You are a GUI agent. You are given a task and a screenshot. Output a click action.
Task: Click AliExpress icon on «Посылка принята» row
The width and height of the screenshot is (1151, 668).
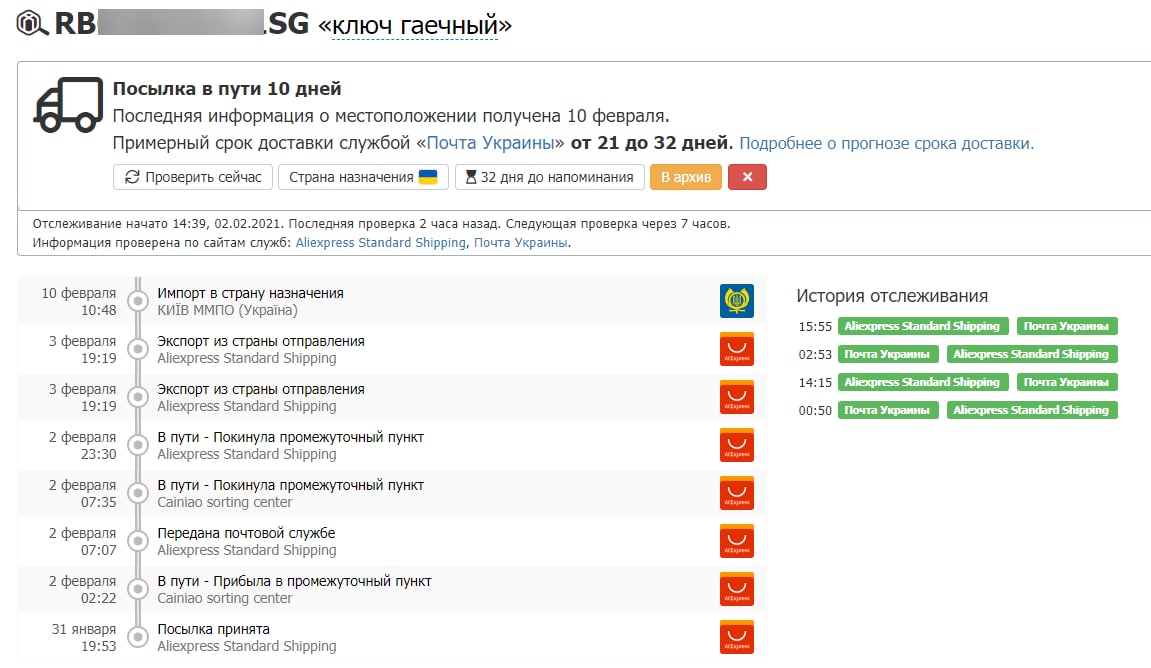[736, 637]
